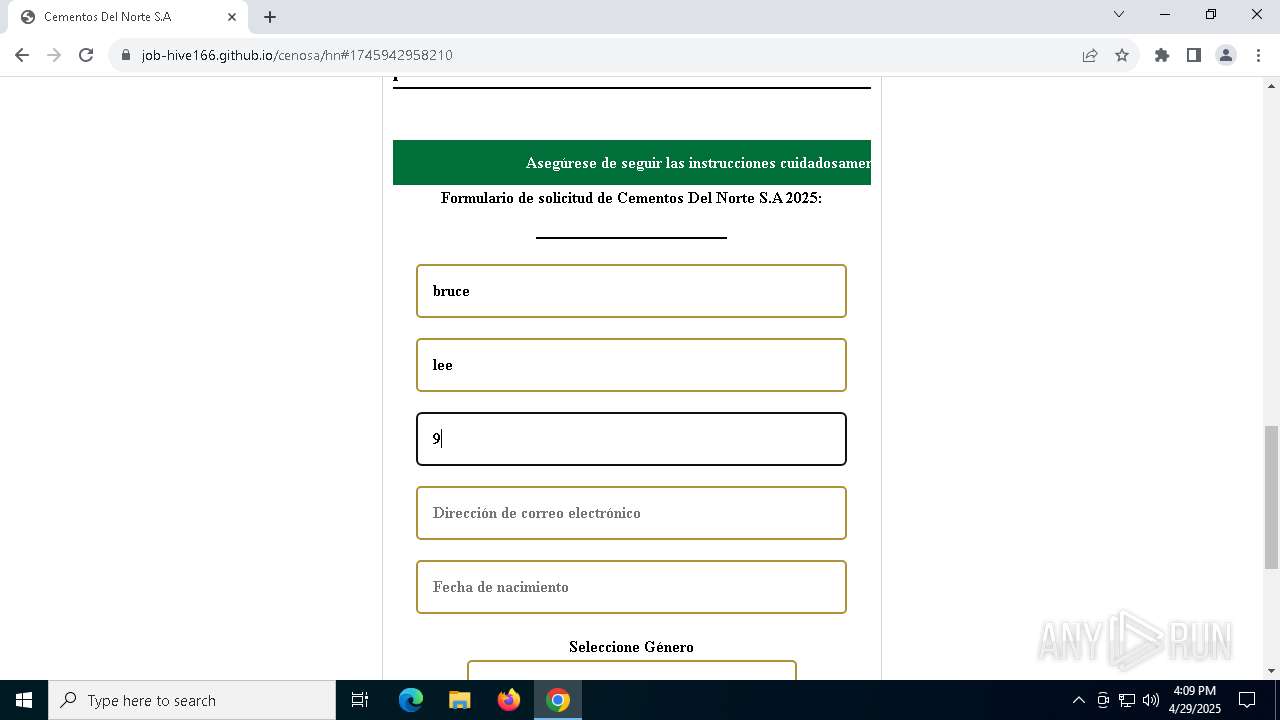Minimize the Chrome window

pyautogui.click(x=1165, y=14)
